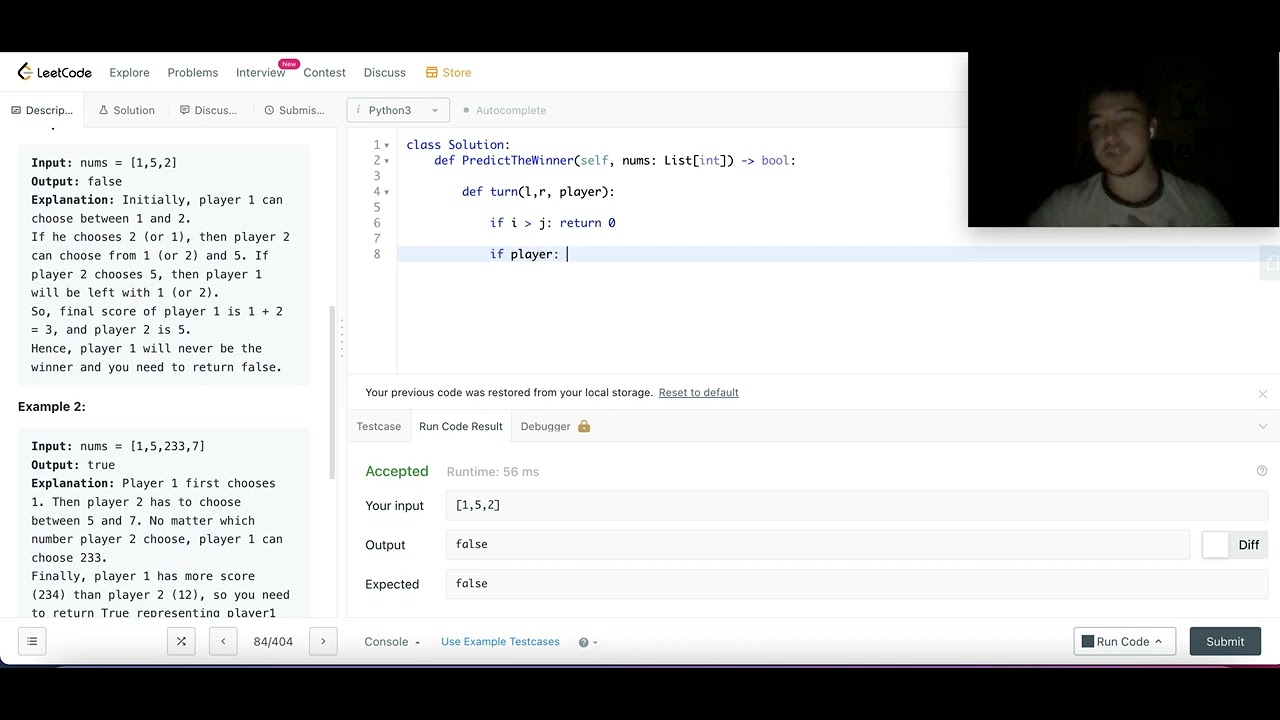The width and height of the screenshot is (1280, 720).
Task: Switch to the Description tab
Action: [x=42, y=110]
